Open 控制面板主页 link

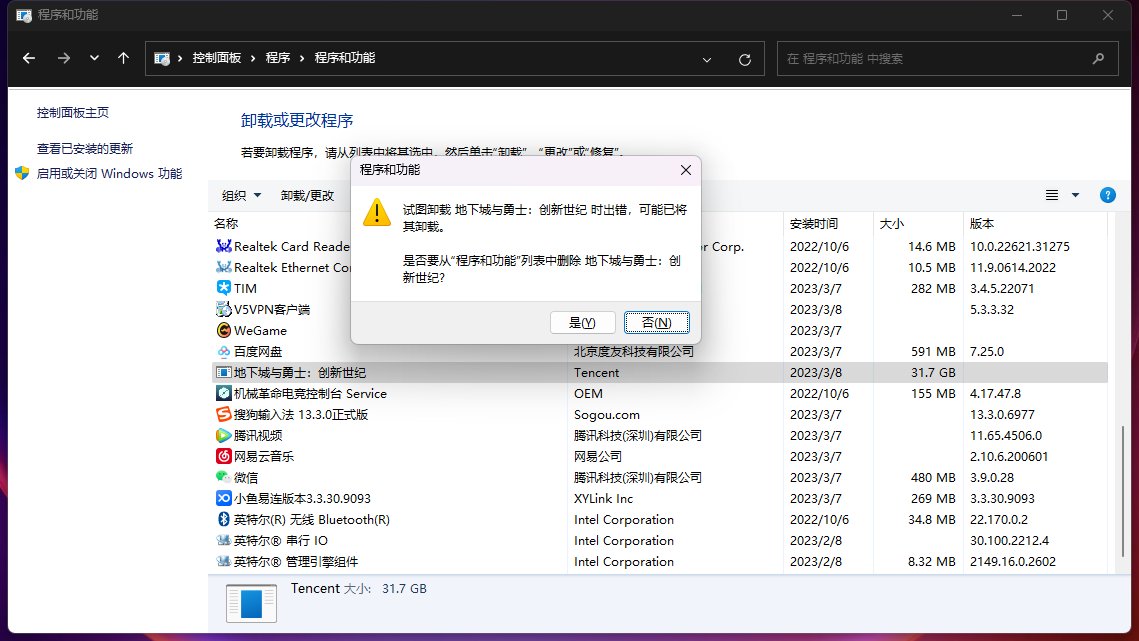tap(73, 113)
